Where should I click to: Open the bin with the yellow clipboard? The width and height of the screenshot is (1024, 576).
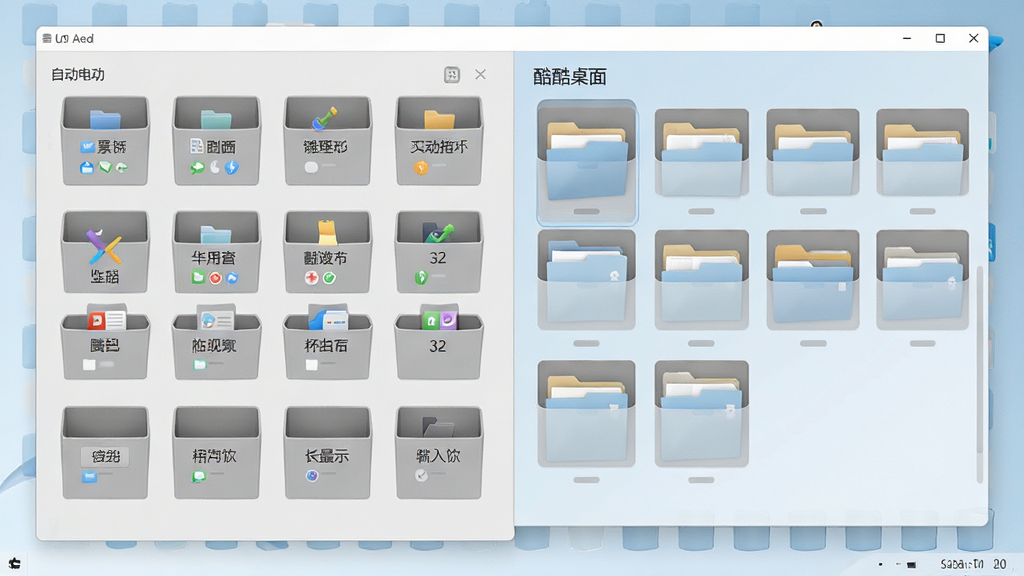327,252
